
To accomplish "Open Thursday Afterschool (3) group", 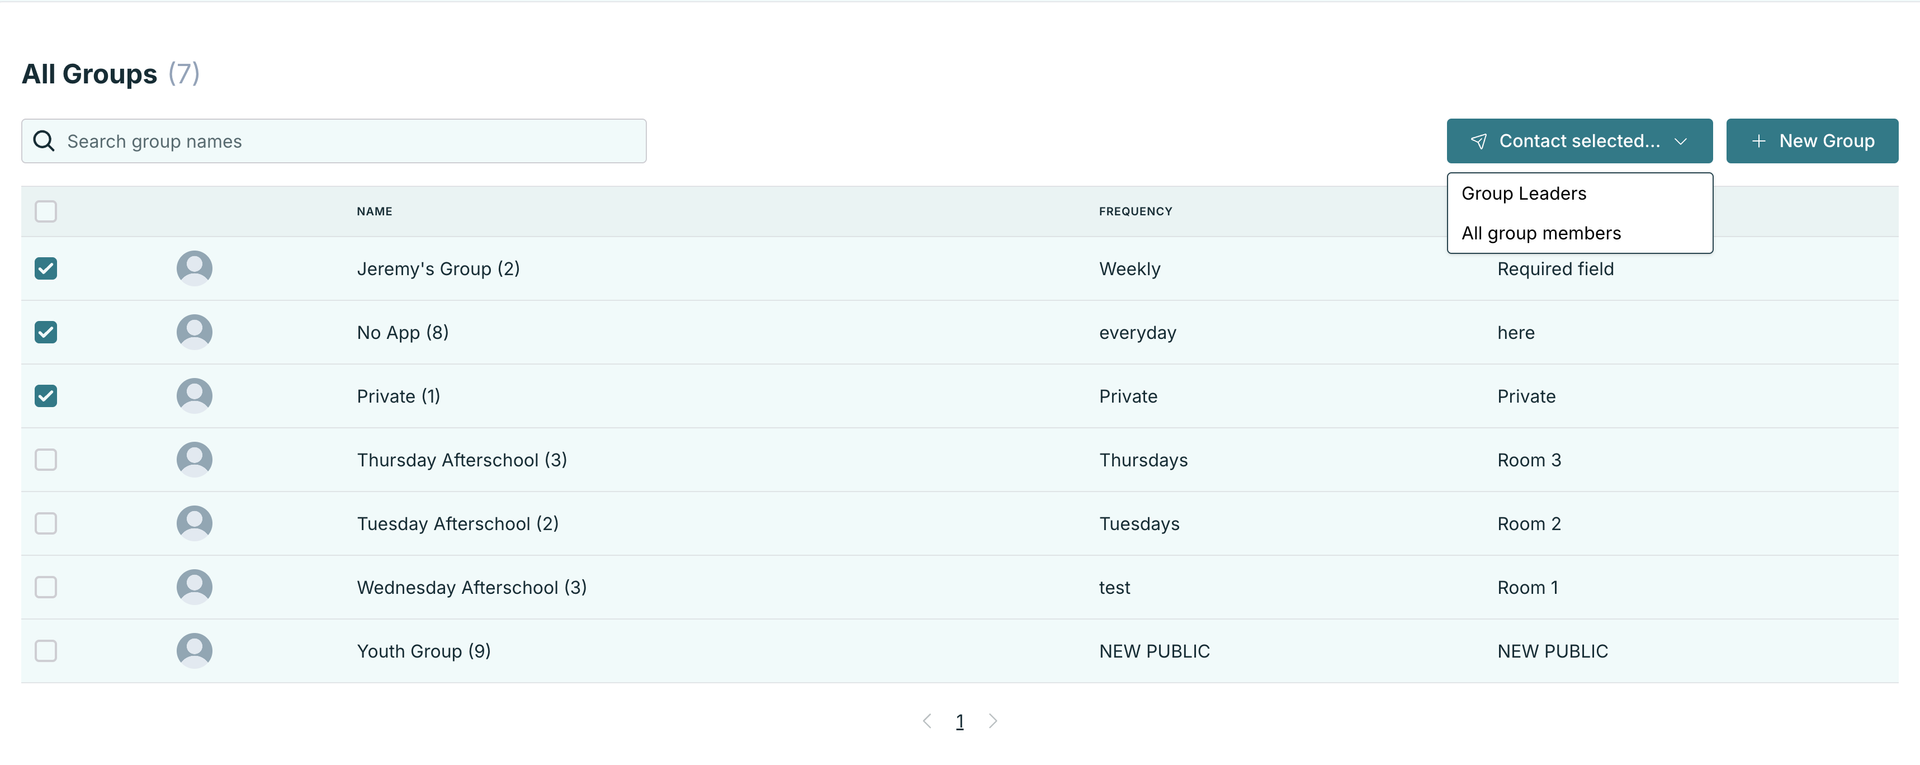I will pos(462,460).
